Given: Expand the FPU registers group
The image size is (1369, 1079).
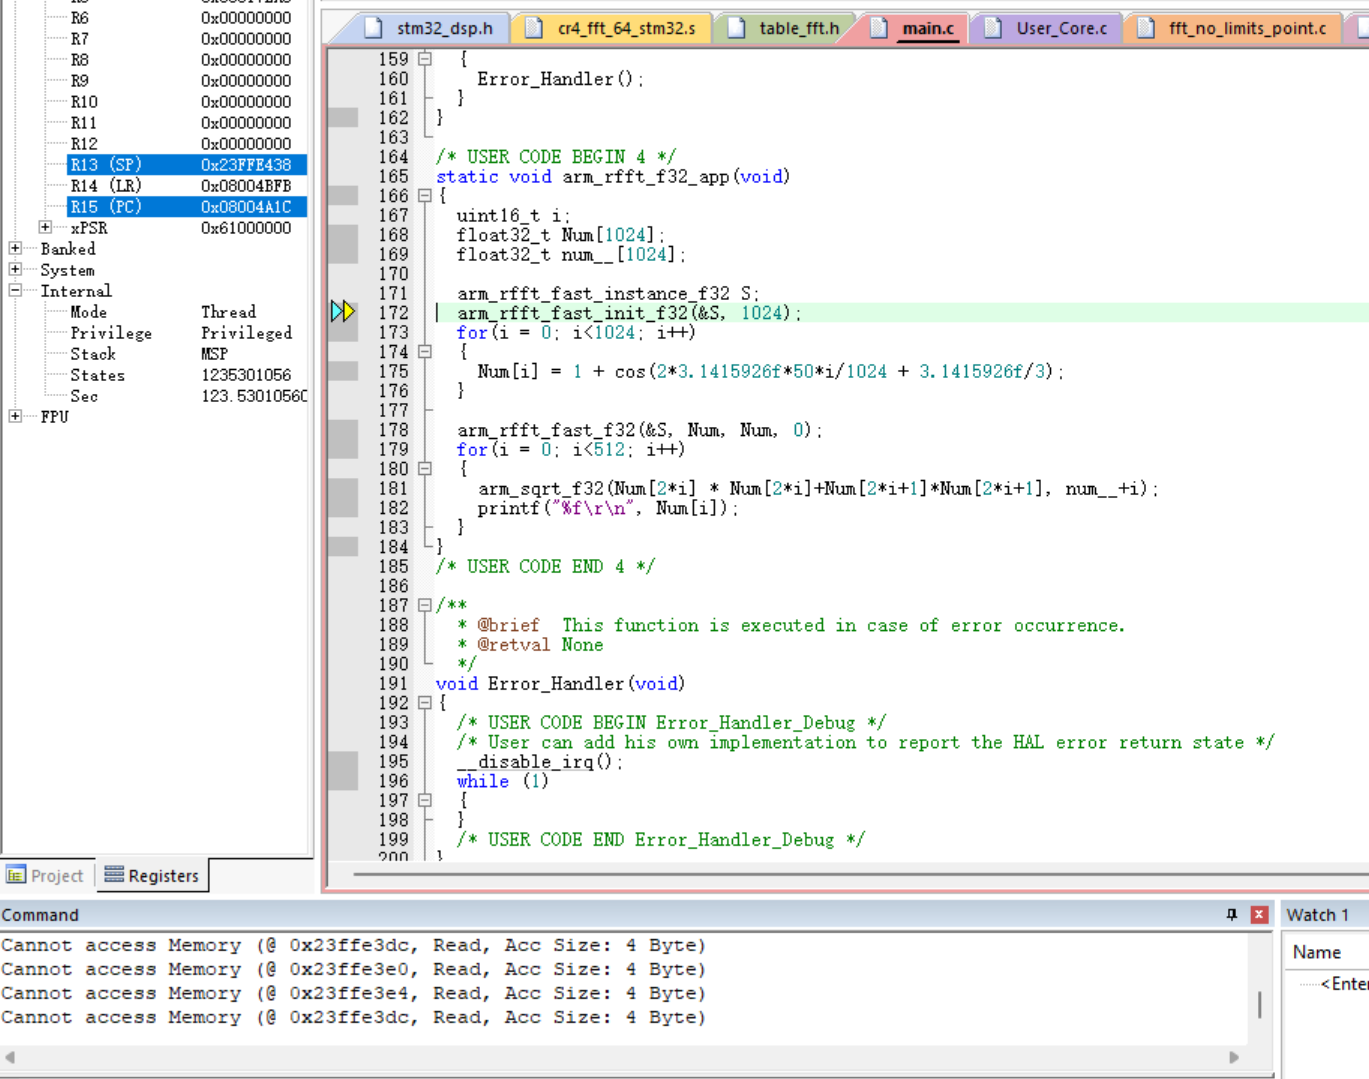Looking at the screenshot, I should [x=15, y=416].
